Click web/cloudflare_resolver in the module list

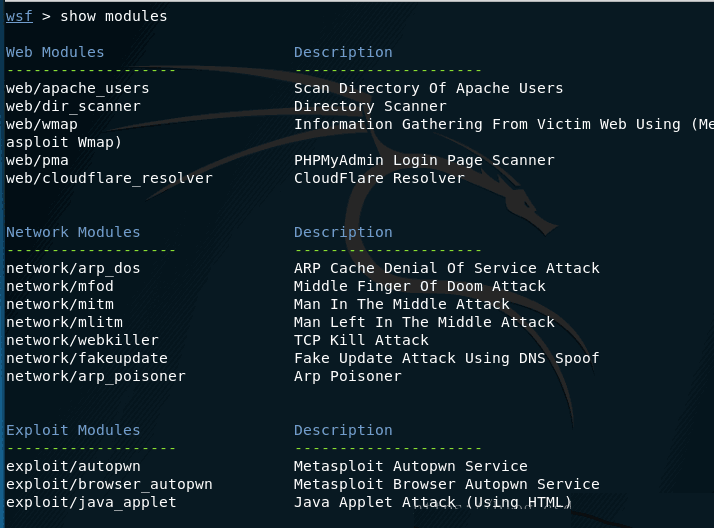coord(109,178)
